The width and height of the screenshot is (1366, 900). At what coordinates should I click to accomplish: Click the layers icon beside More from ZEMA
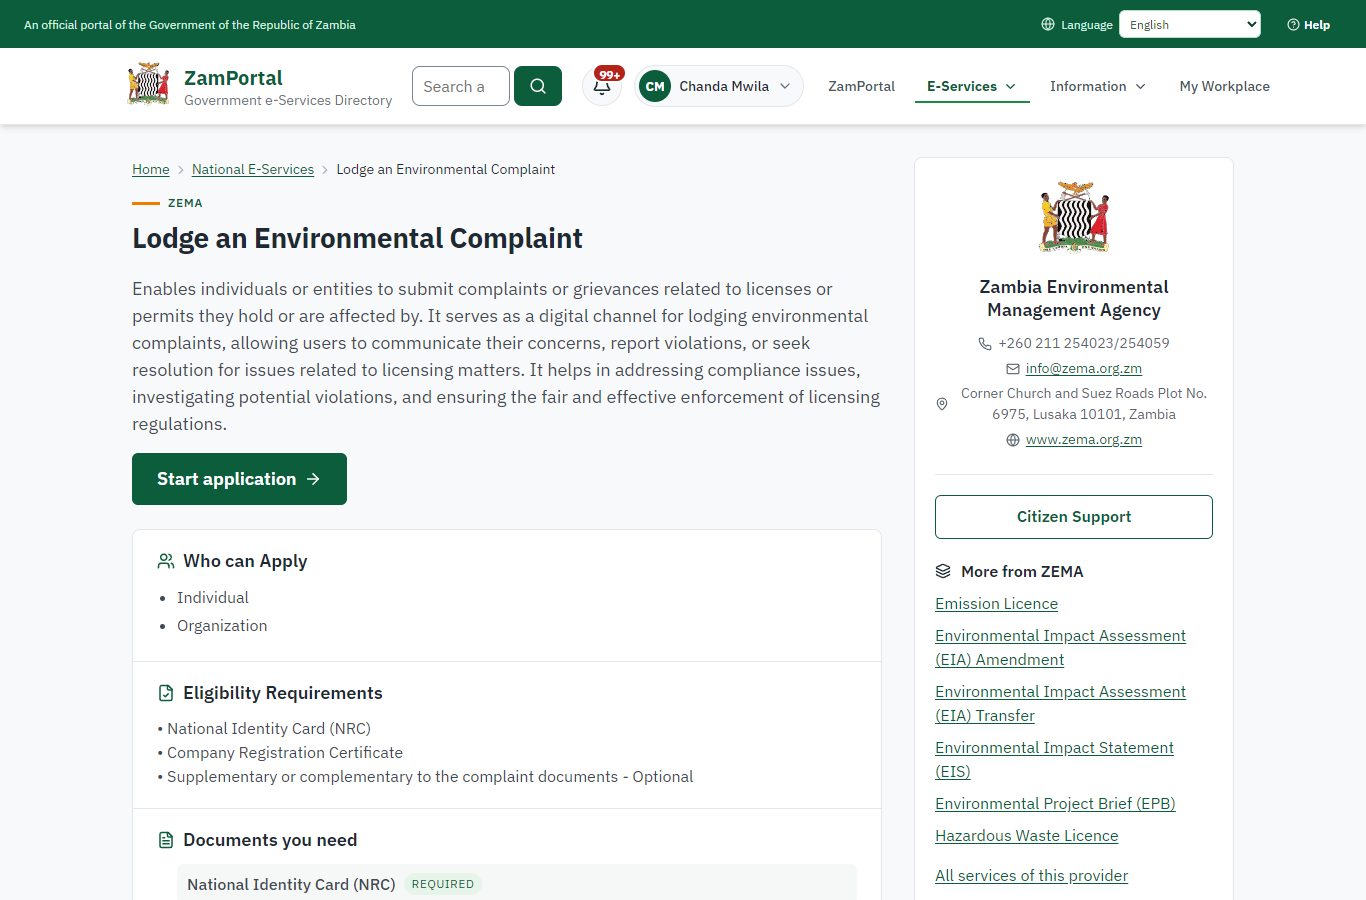tap(943, 571)
